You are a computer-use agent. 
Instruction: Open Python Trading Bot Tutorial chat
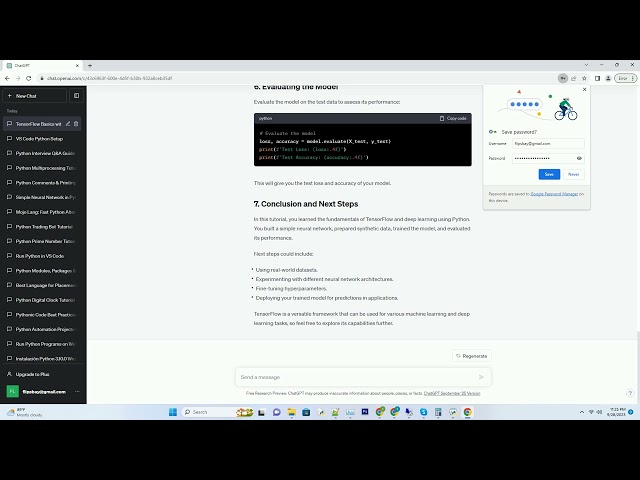click(42, 227)
